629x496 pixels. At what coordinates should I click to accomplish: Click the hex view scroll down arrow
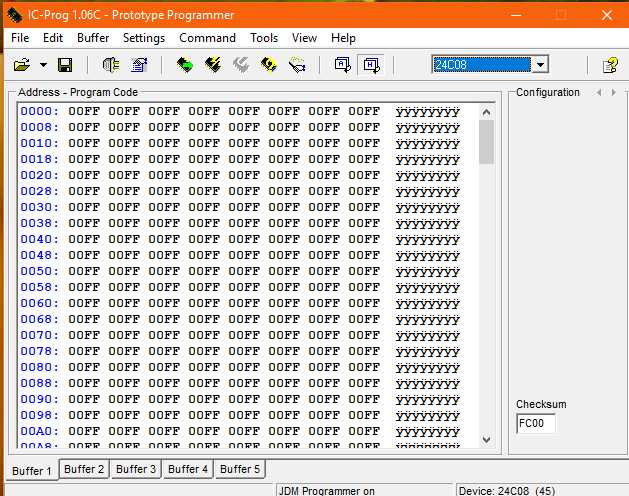(486, 439)
